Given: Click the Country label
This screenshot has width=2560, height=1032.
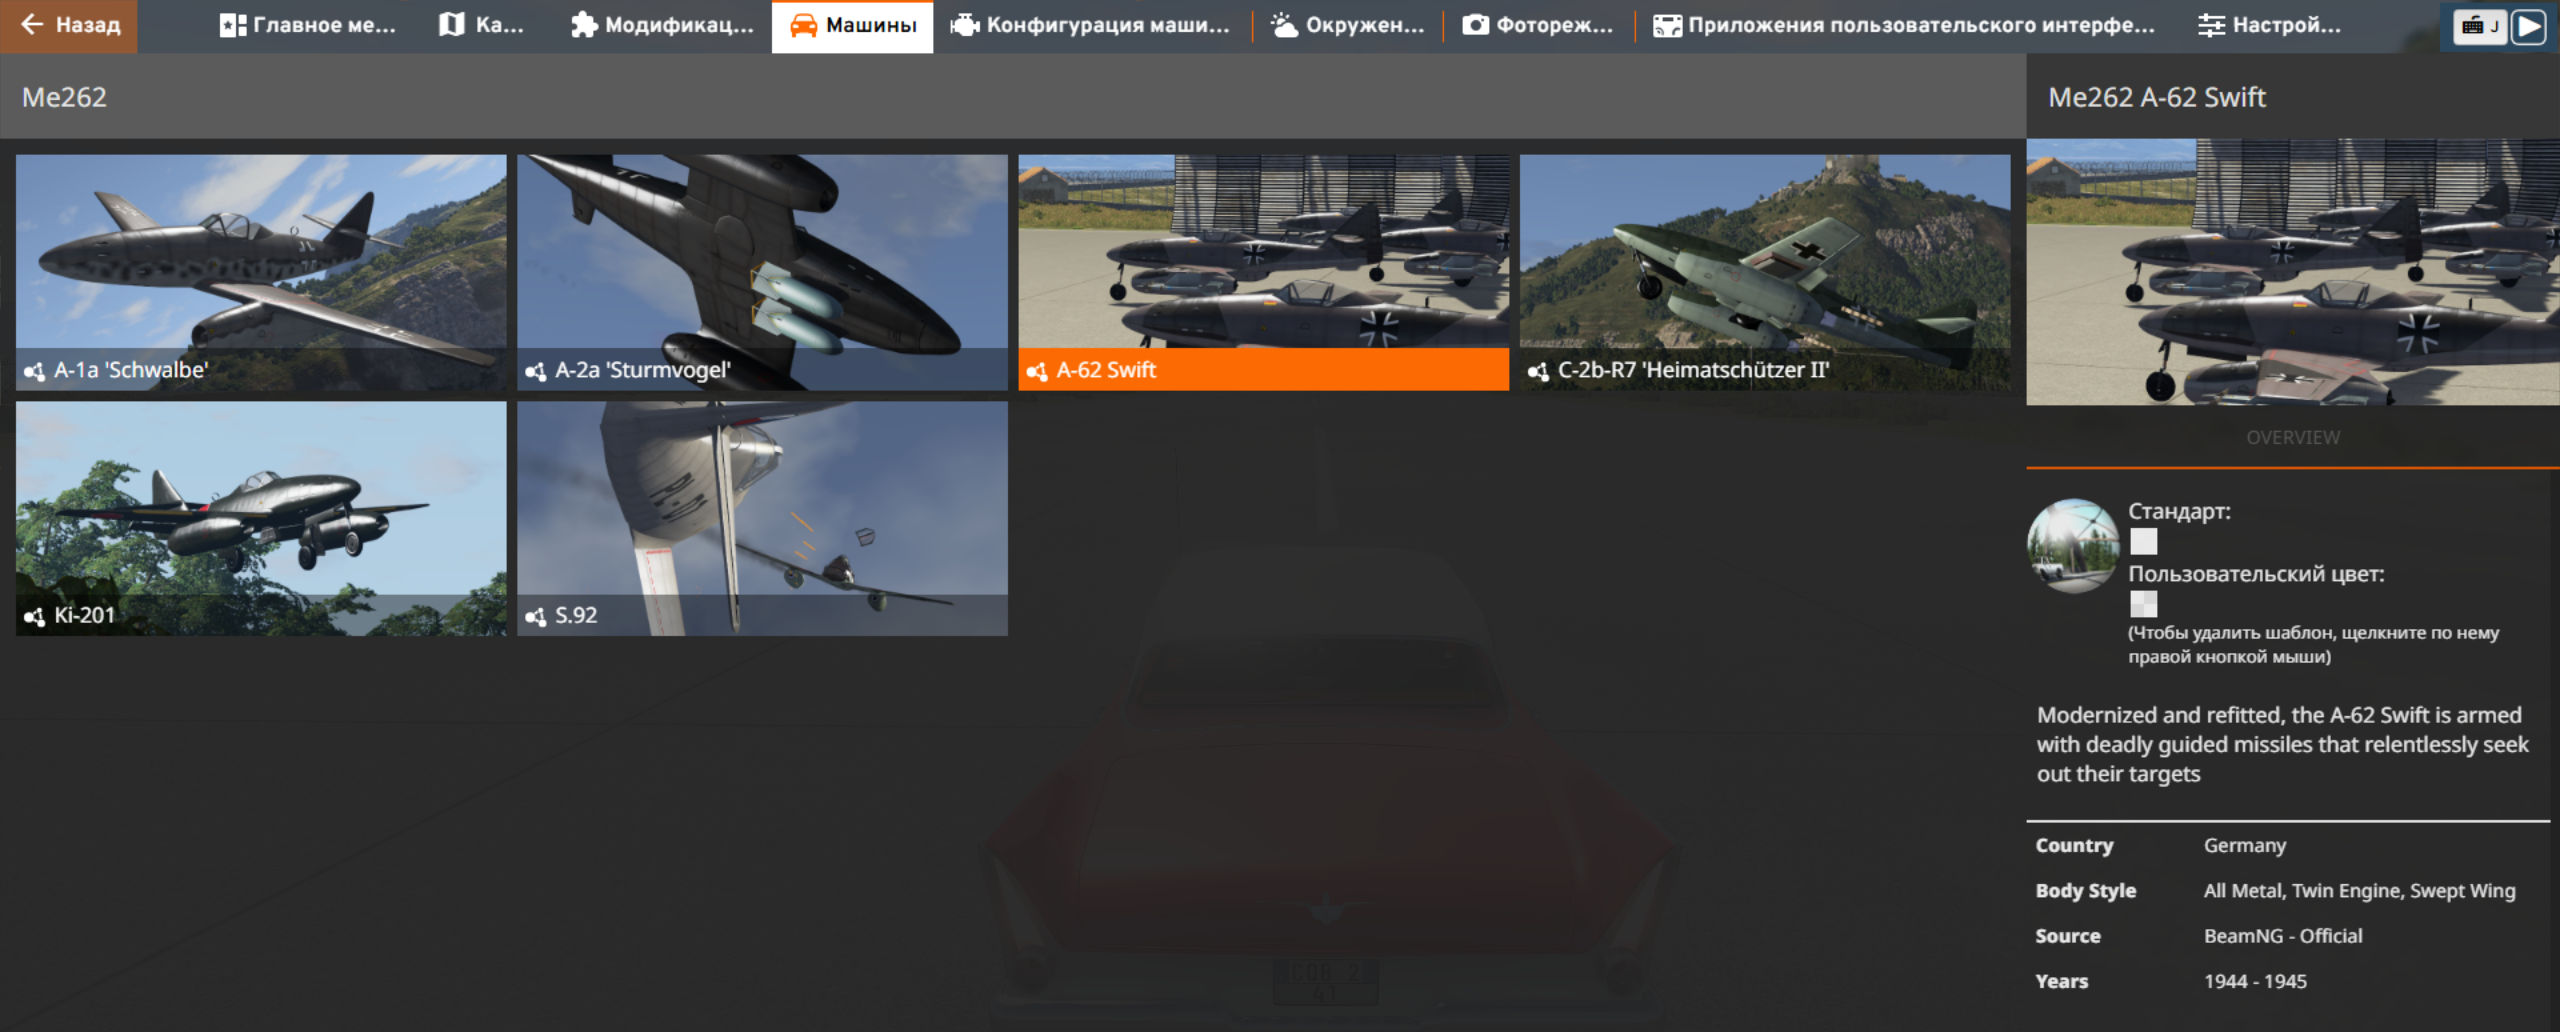Looking at the screenshot, I should click(2075, 845).
